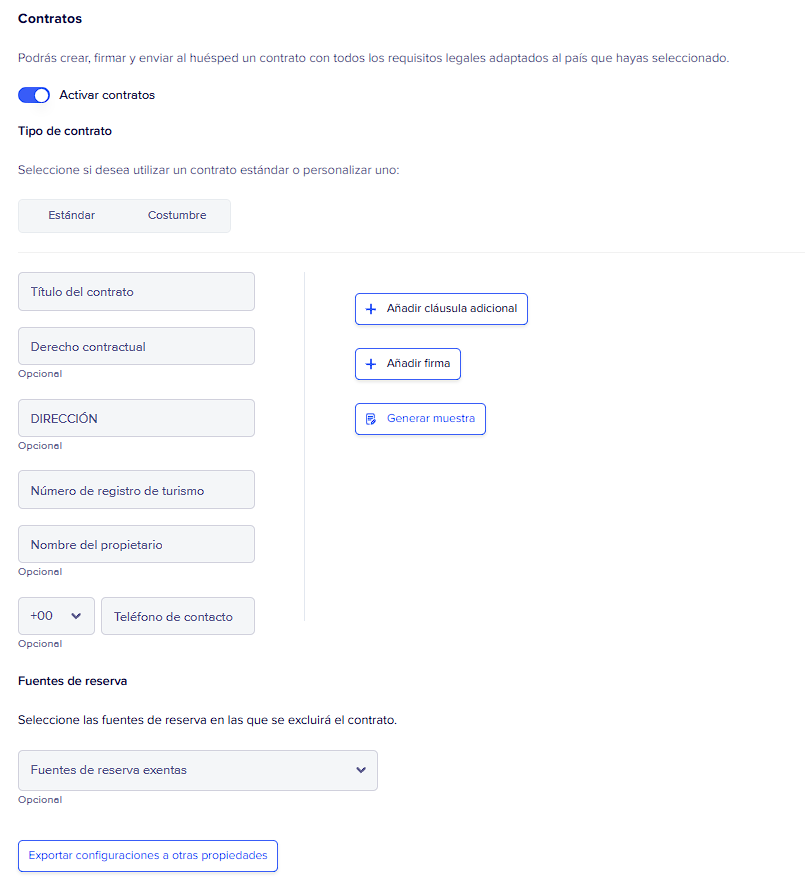Viewport: 805px width, 895px height.
Task: Click the chevron arrow in exempt sources dropdown
Action: click(361, 770)
